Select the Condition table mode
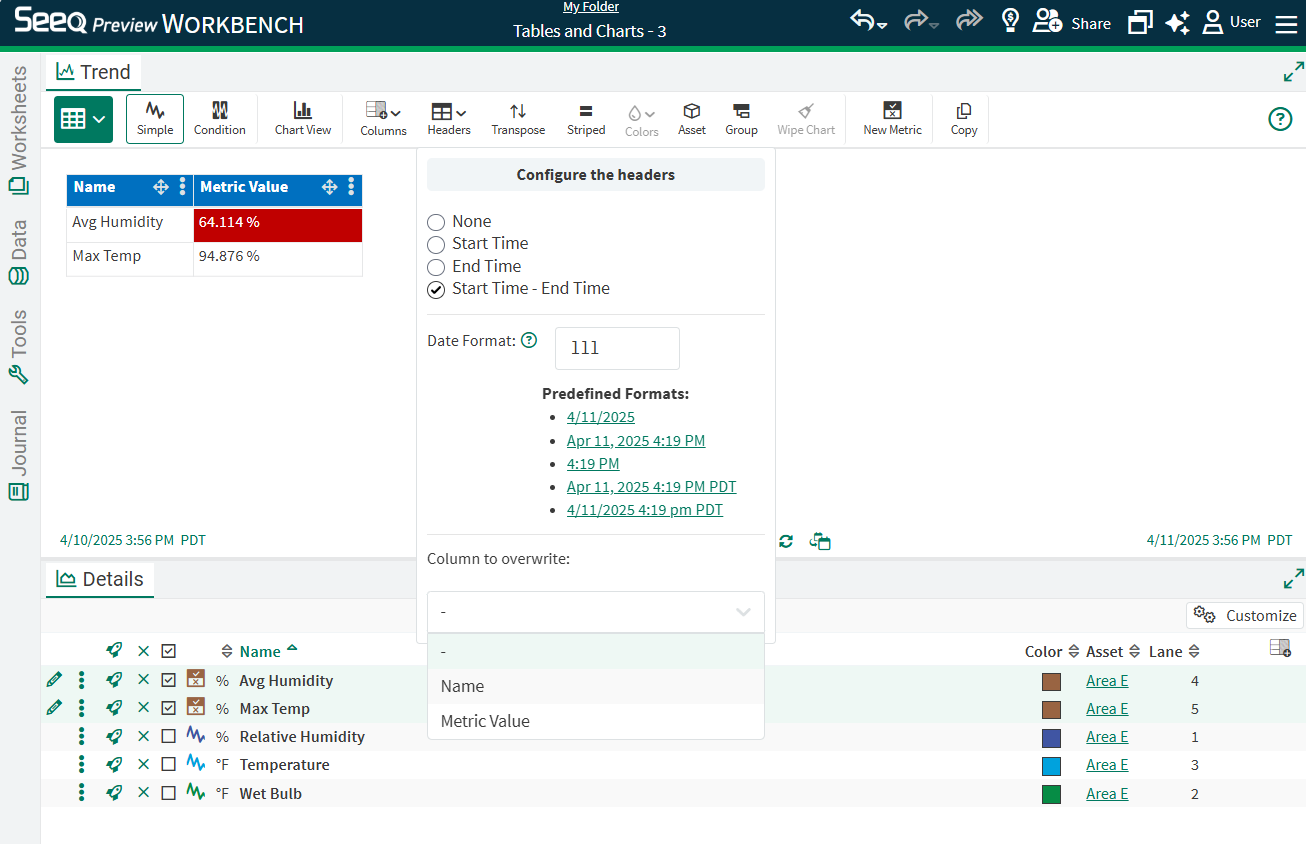The height and width of the screenshot is (844, 1306). tap(220, 118)
